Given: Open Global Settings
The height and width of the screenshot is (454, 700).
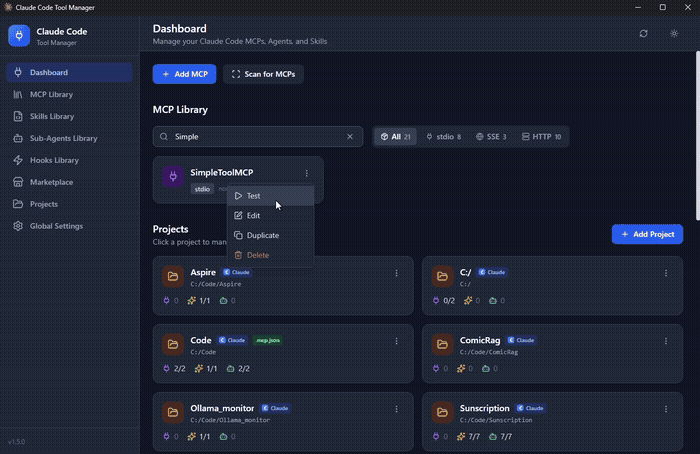Looking at the screenshot, I should point(69,225).
